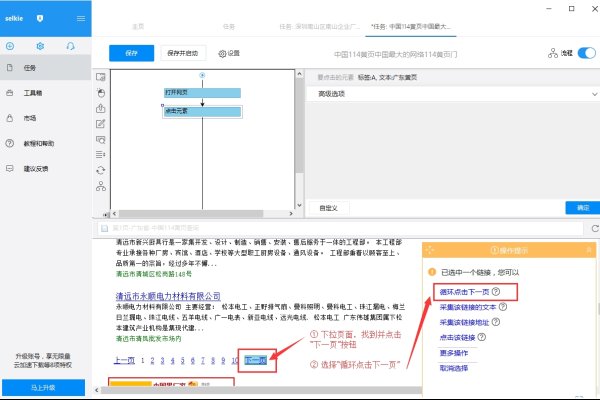This screenshot has width=600, height=400.
Task: Open the 主页 tab
Action: [138, 26]
